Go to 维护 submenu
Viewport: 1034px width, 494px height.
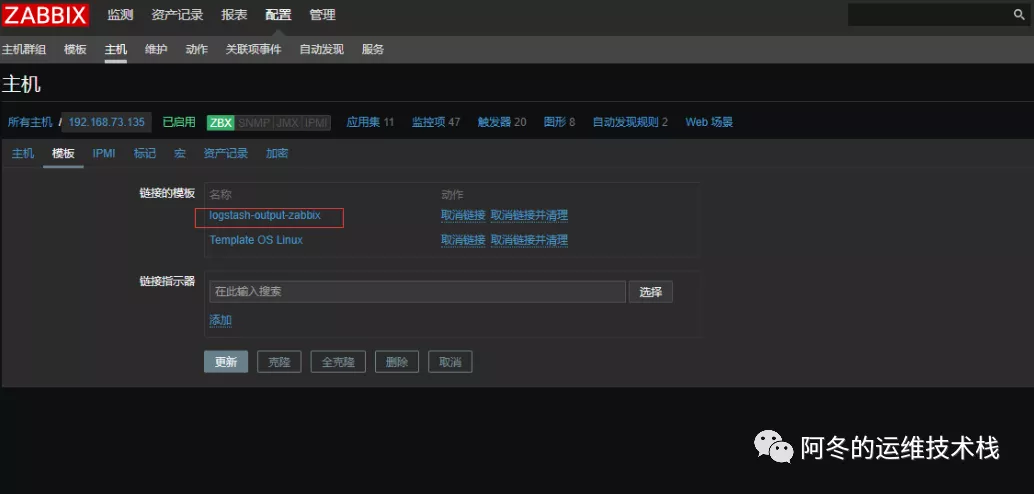[x=156, y=49]
